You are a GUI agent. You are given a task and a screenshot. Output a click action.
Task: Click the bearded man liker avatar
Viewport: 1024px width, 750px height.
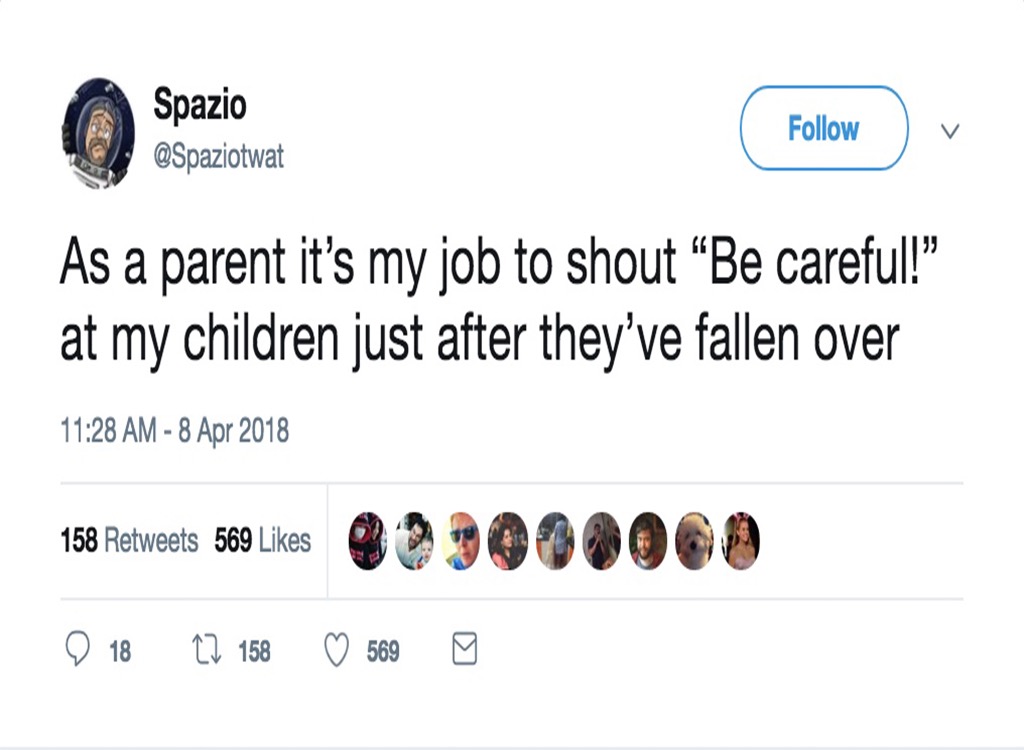pyautogui.click(x=647, y=541)
